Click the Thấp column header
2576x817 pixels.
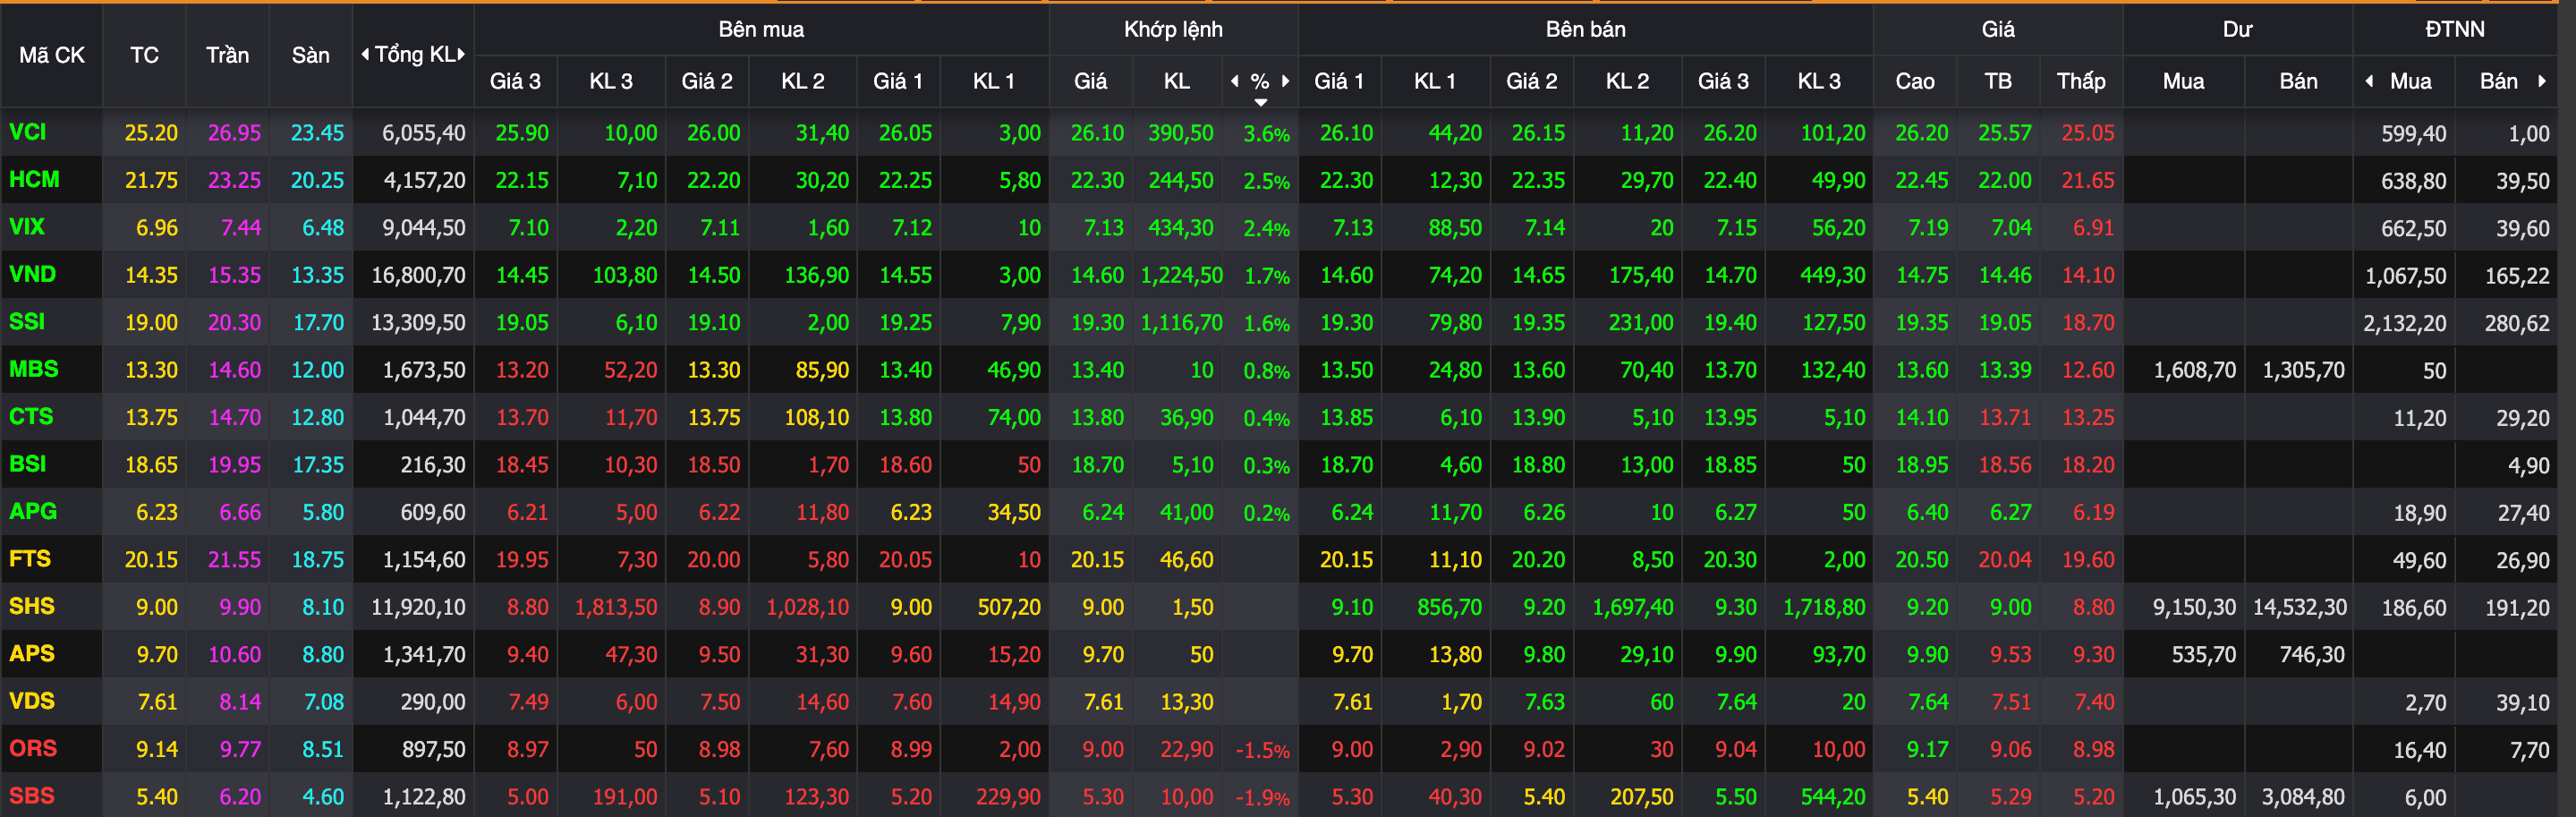tap(2081, 81)
